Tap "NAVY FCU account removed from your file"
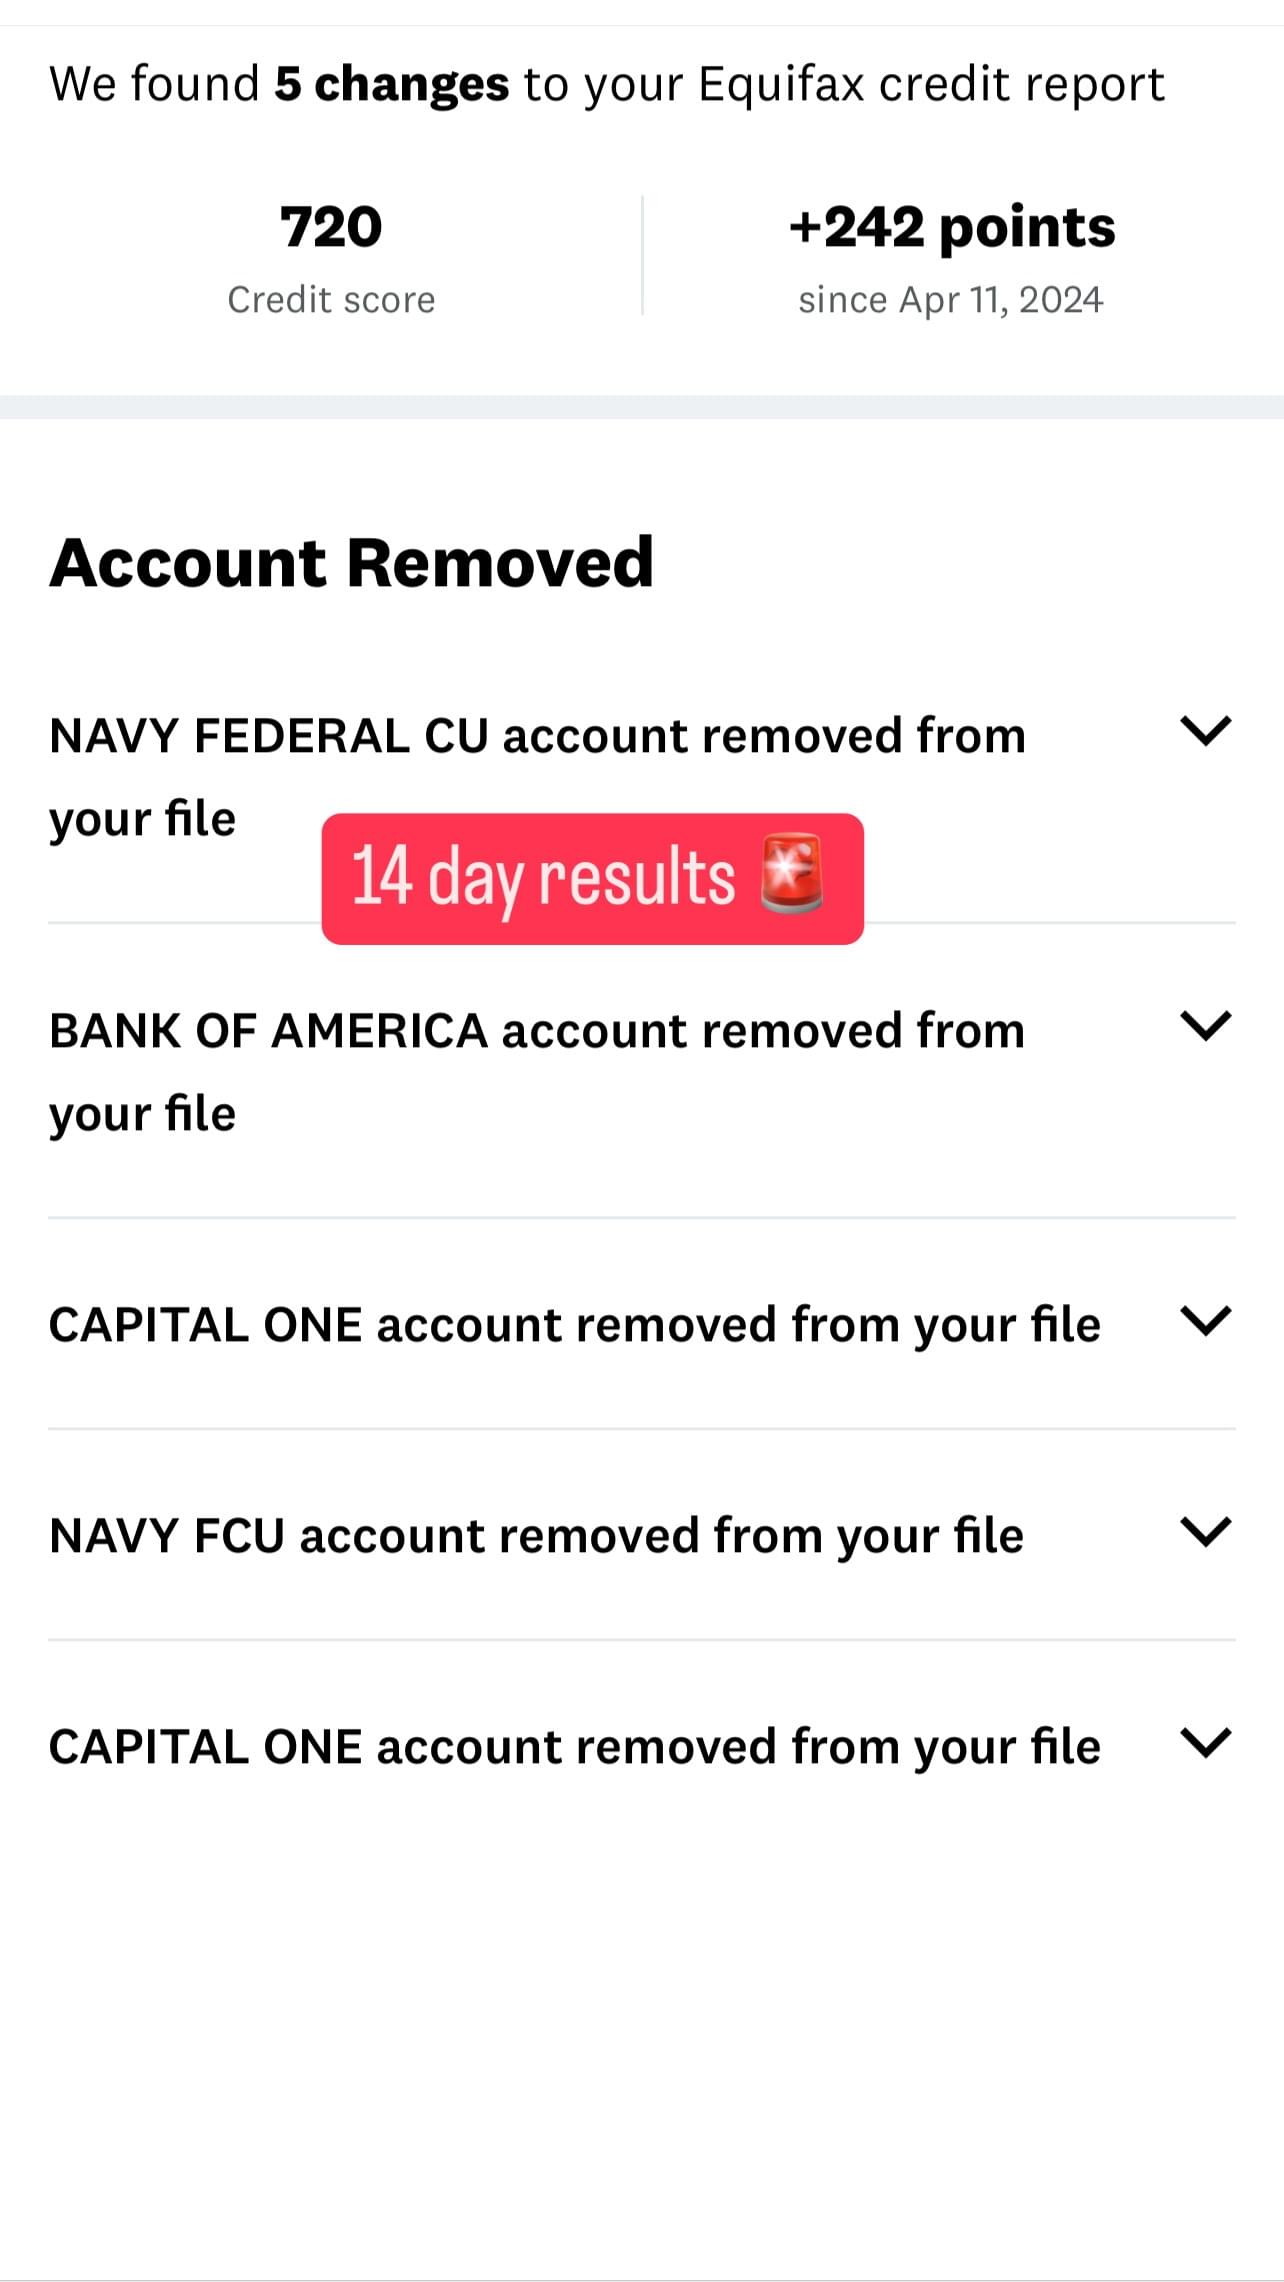This screenshot has width=1284, height=2282. tap(536, 1536)
